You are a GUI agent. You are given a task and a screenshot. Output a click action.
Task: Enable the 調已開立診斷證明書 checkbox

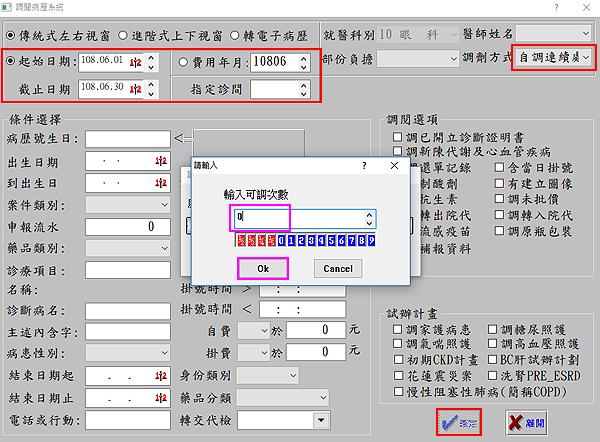pyautogui.click(x=399, y=136)
